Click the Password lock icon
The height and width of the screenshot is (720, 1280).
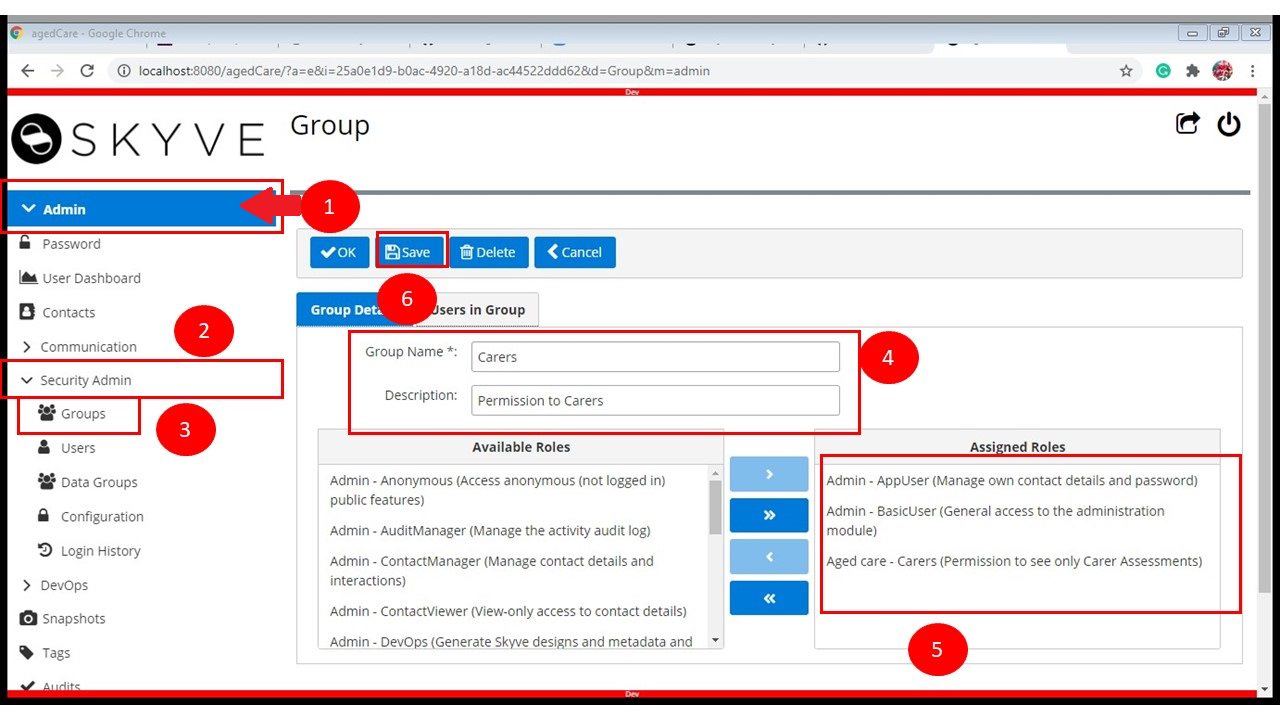pos(27,243)
